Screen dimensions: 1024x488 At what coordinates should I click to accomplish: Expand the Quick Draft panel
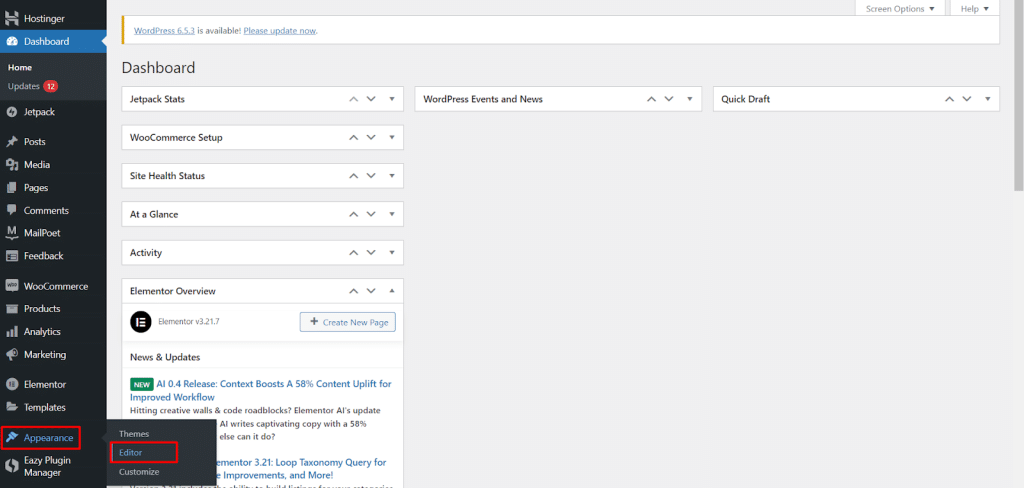pos(988,99)
